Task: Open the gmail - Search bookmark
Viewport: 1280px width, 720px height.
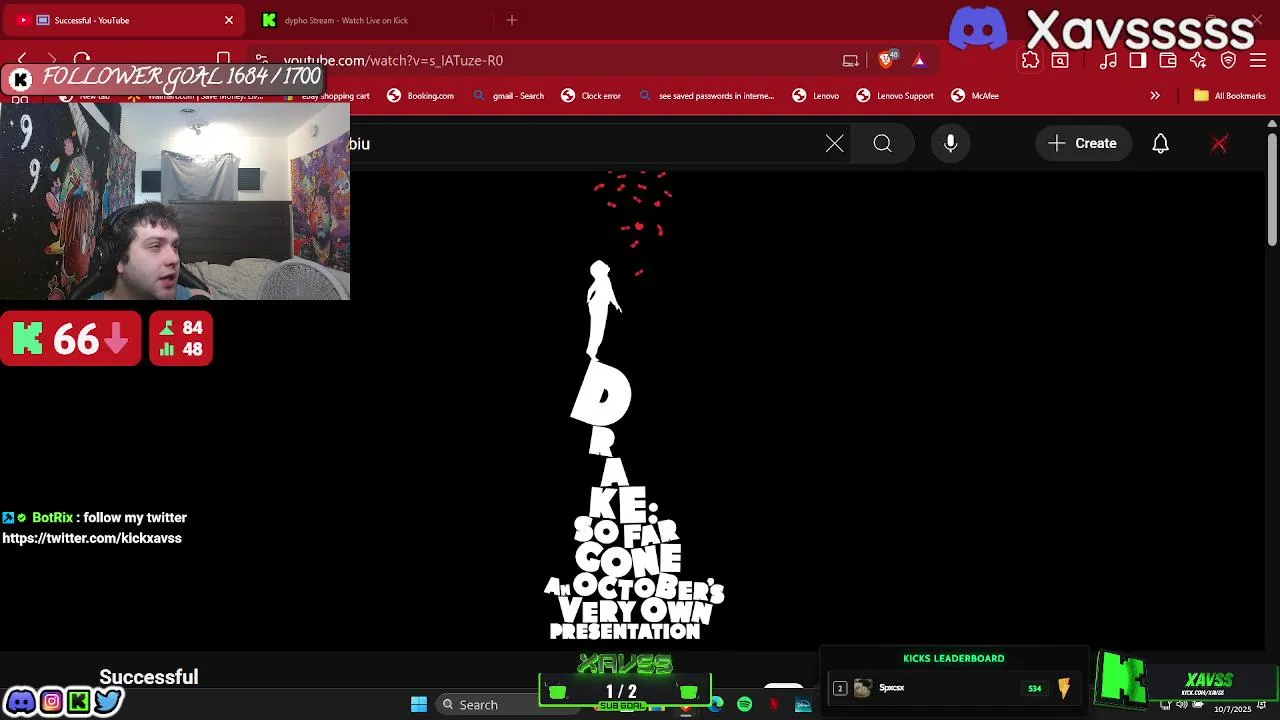Action: click(508, 96)
